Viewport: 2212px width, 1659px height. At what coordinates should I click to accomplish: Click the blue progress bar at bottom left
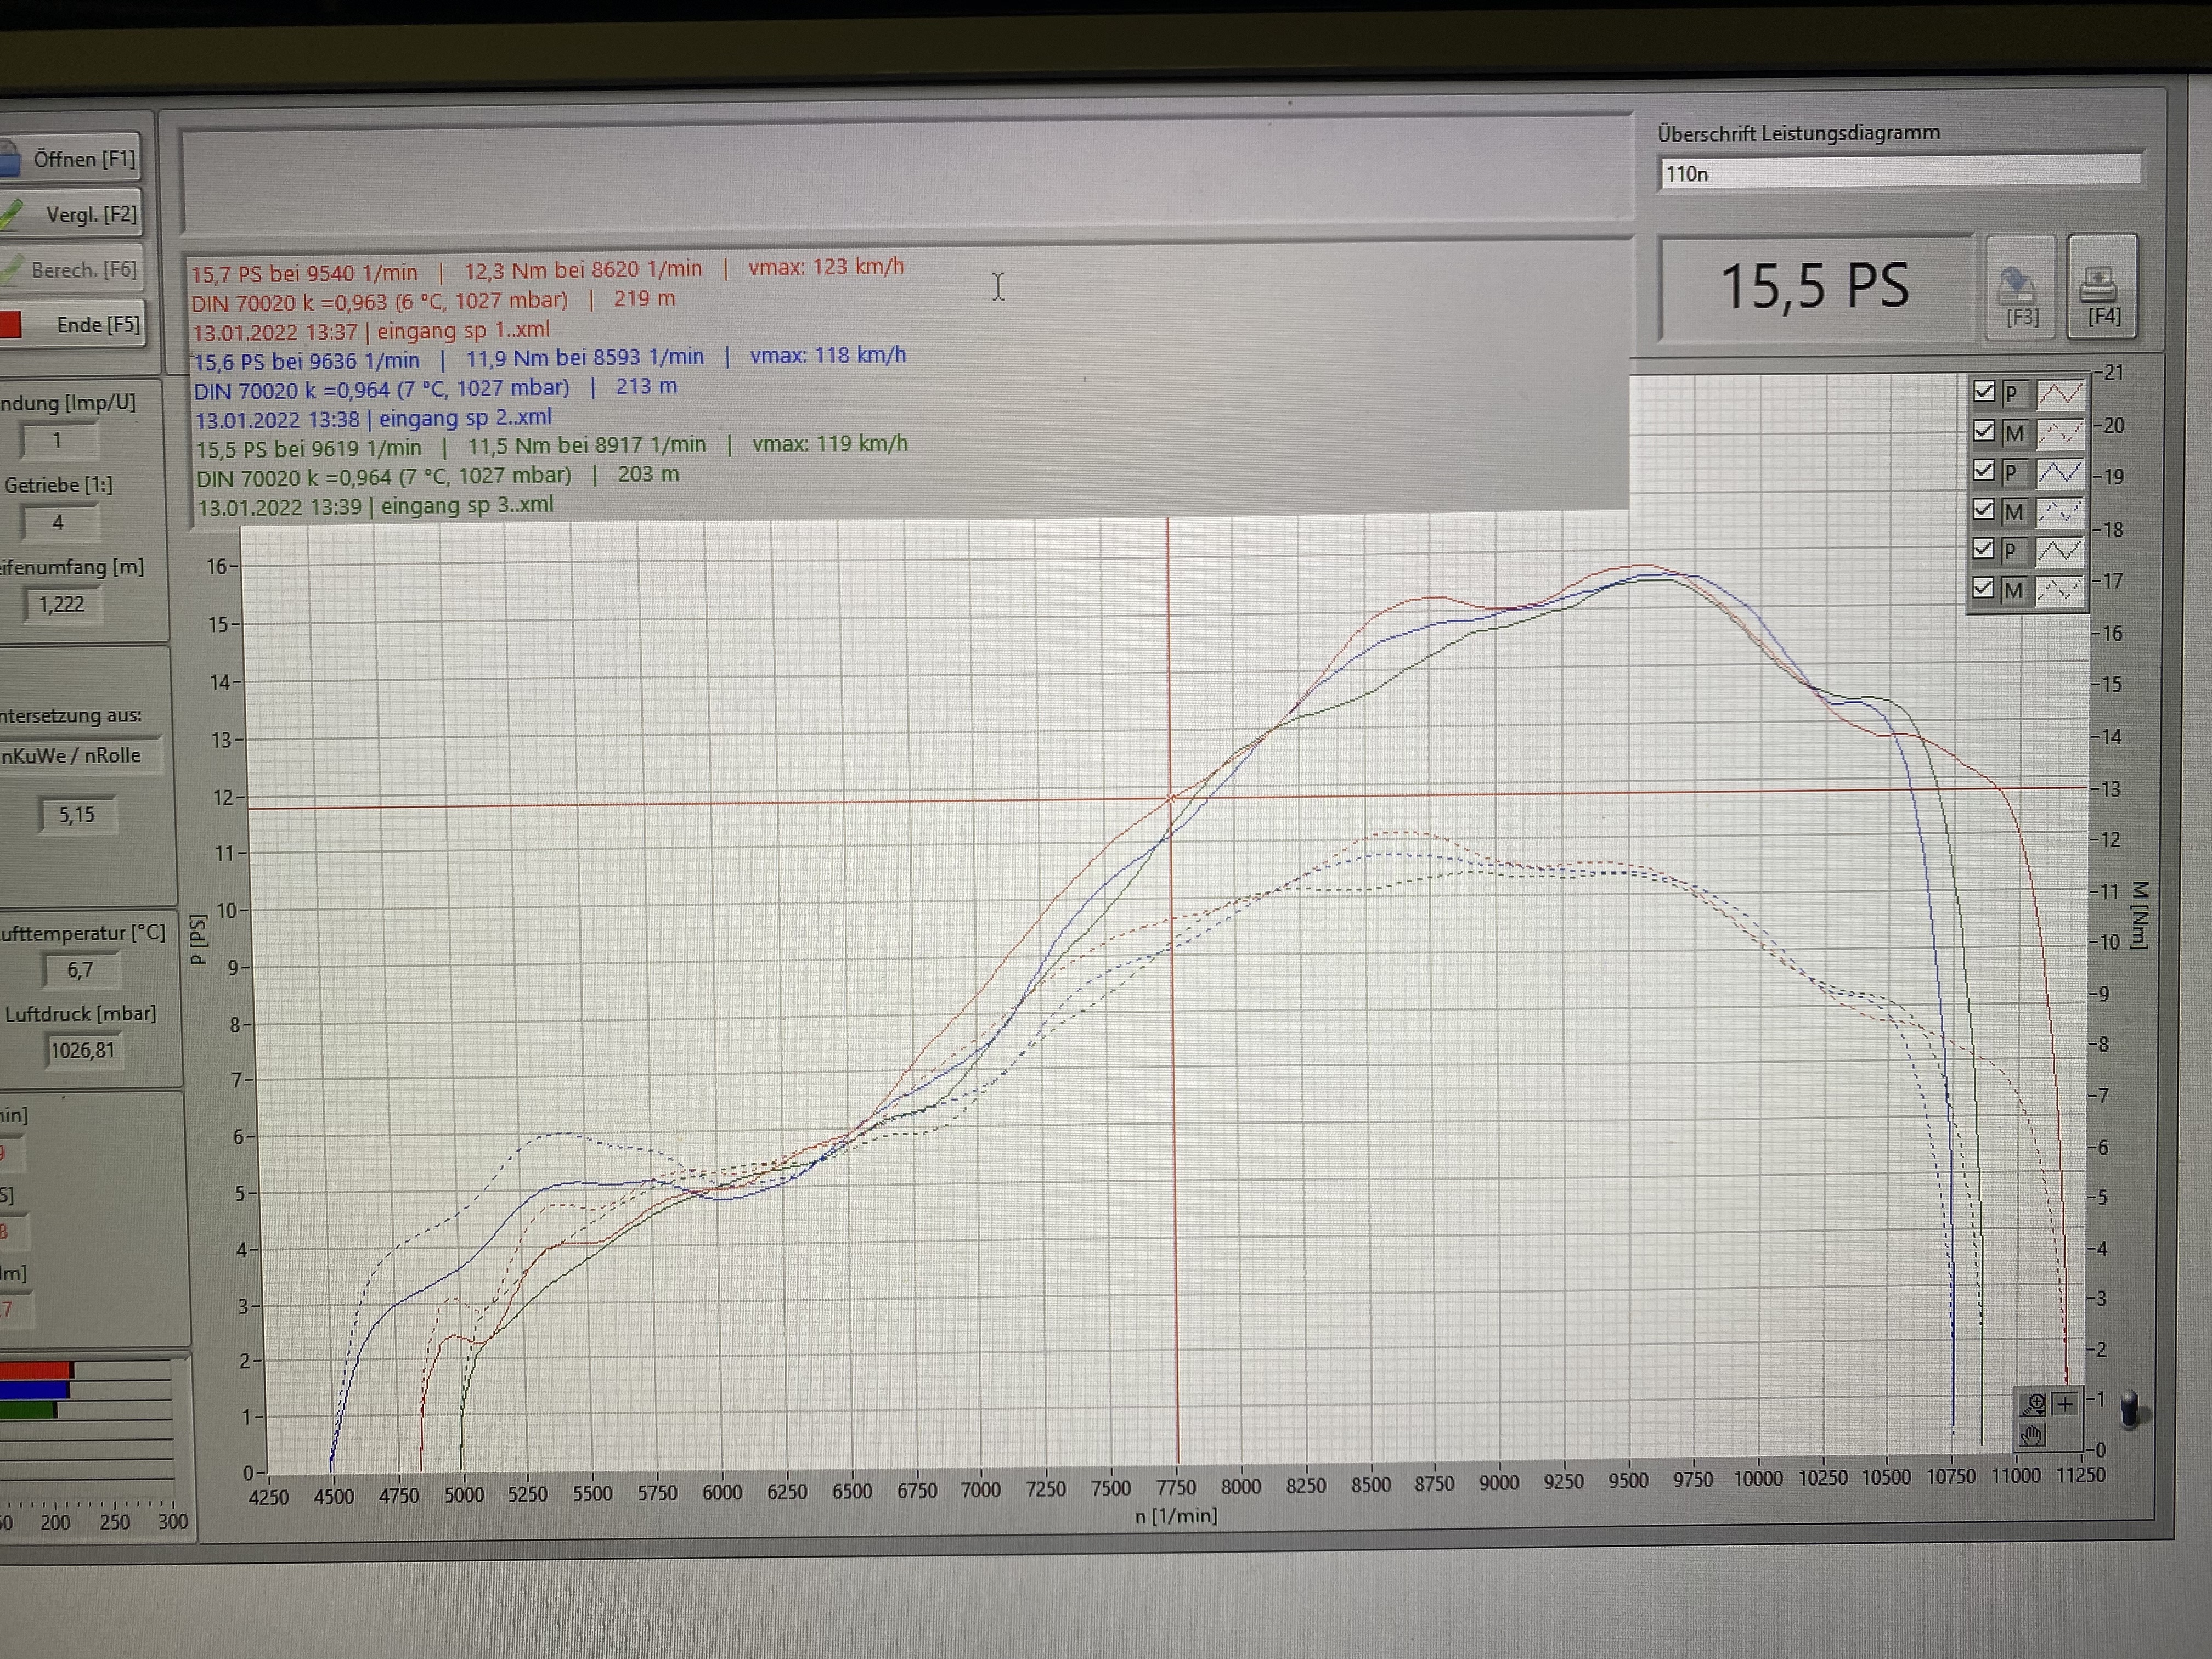(34, 1390)
